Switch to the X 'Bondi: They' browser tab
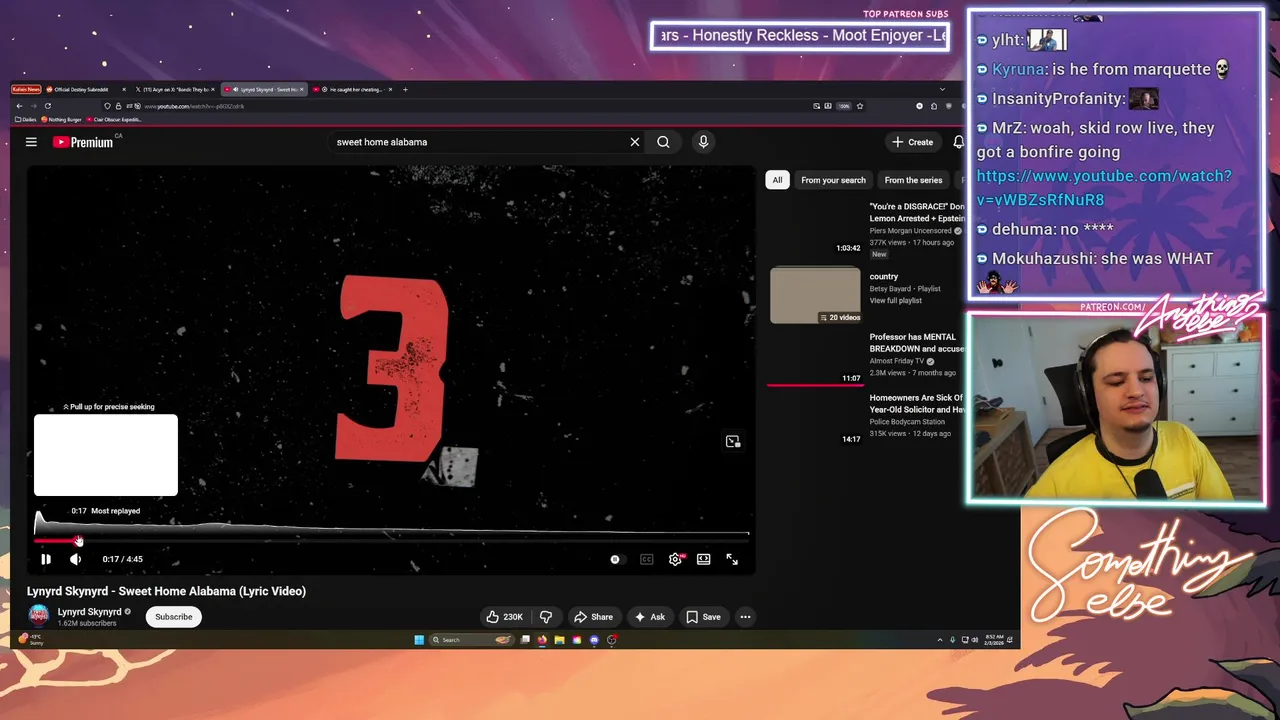This screenshot has width=1280, height=720. pos(176,89)
